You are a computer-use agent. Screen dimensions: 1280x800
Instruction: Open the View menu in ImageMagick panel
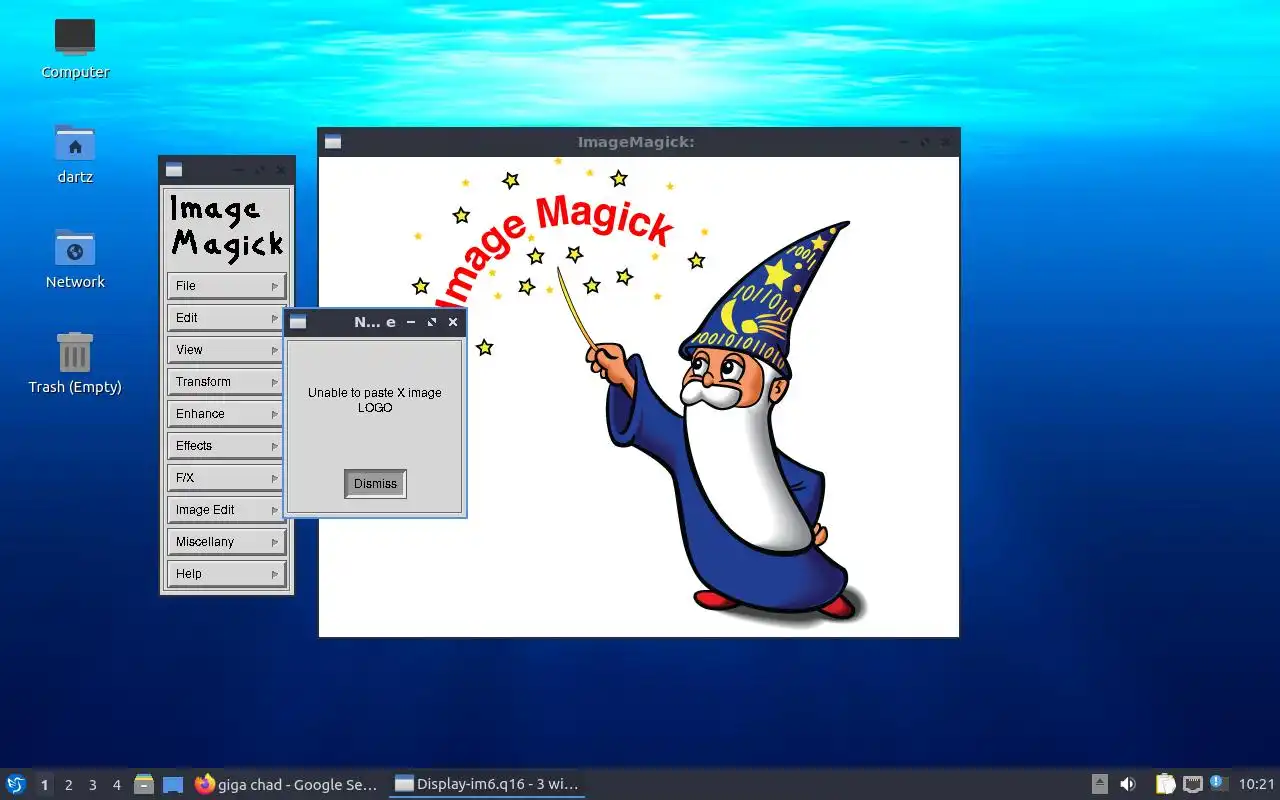pos(227,350)
